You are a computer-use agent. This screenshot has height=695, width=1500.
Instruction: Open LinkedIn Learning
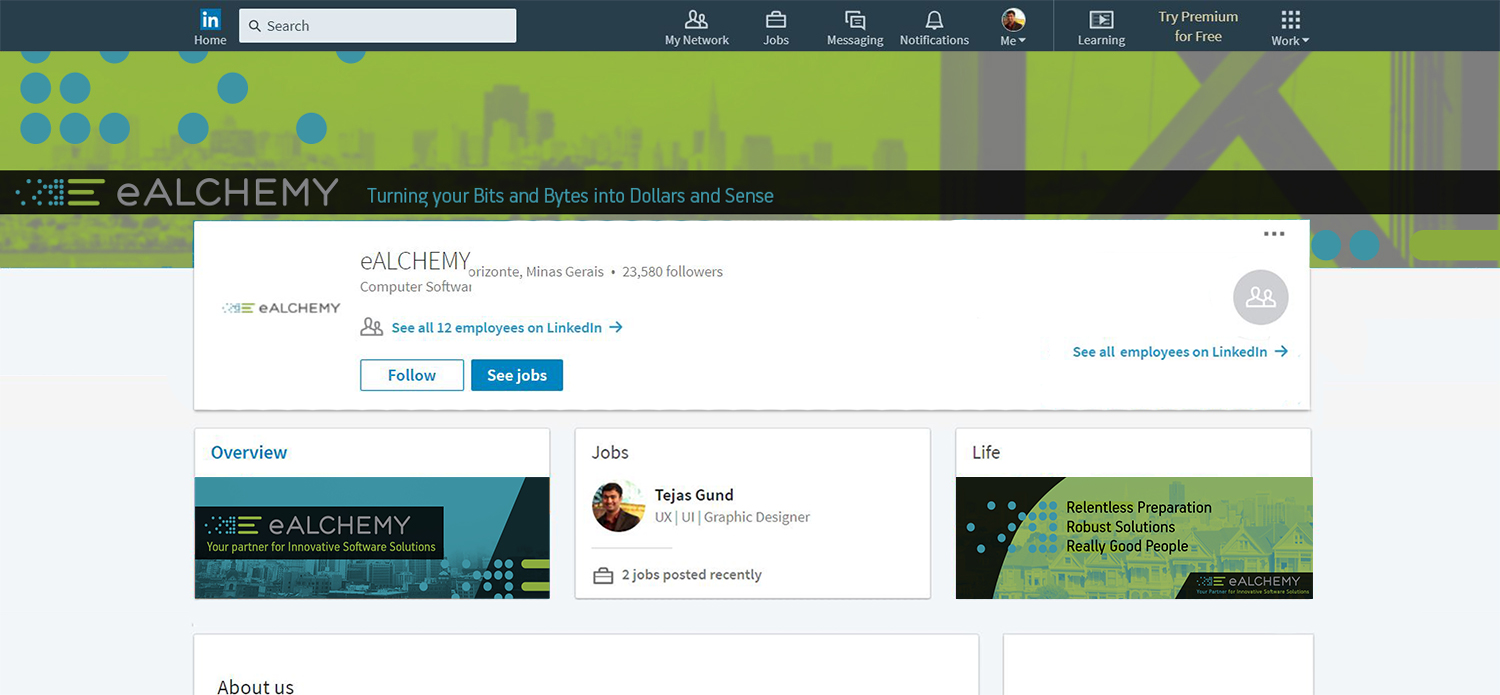pos(1101,27)
